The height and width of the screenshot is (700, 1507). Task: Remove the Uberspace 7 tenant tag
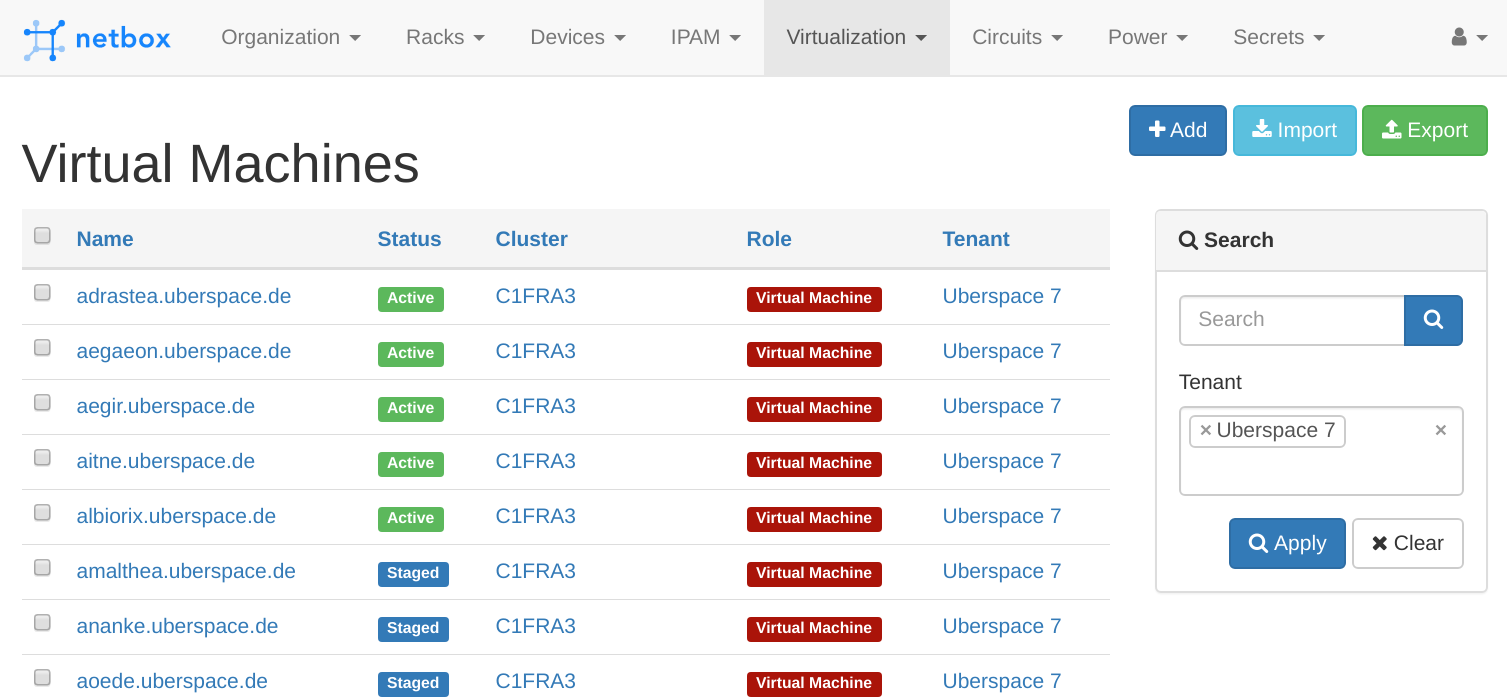pos(1205,431)
